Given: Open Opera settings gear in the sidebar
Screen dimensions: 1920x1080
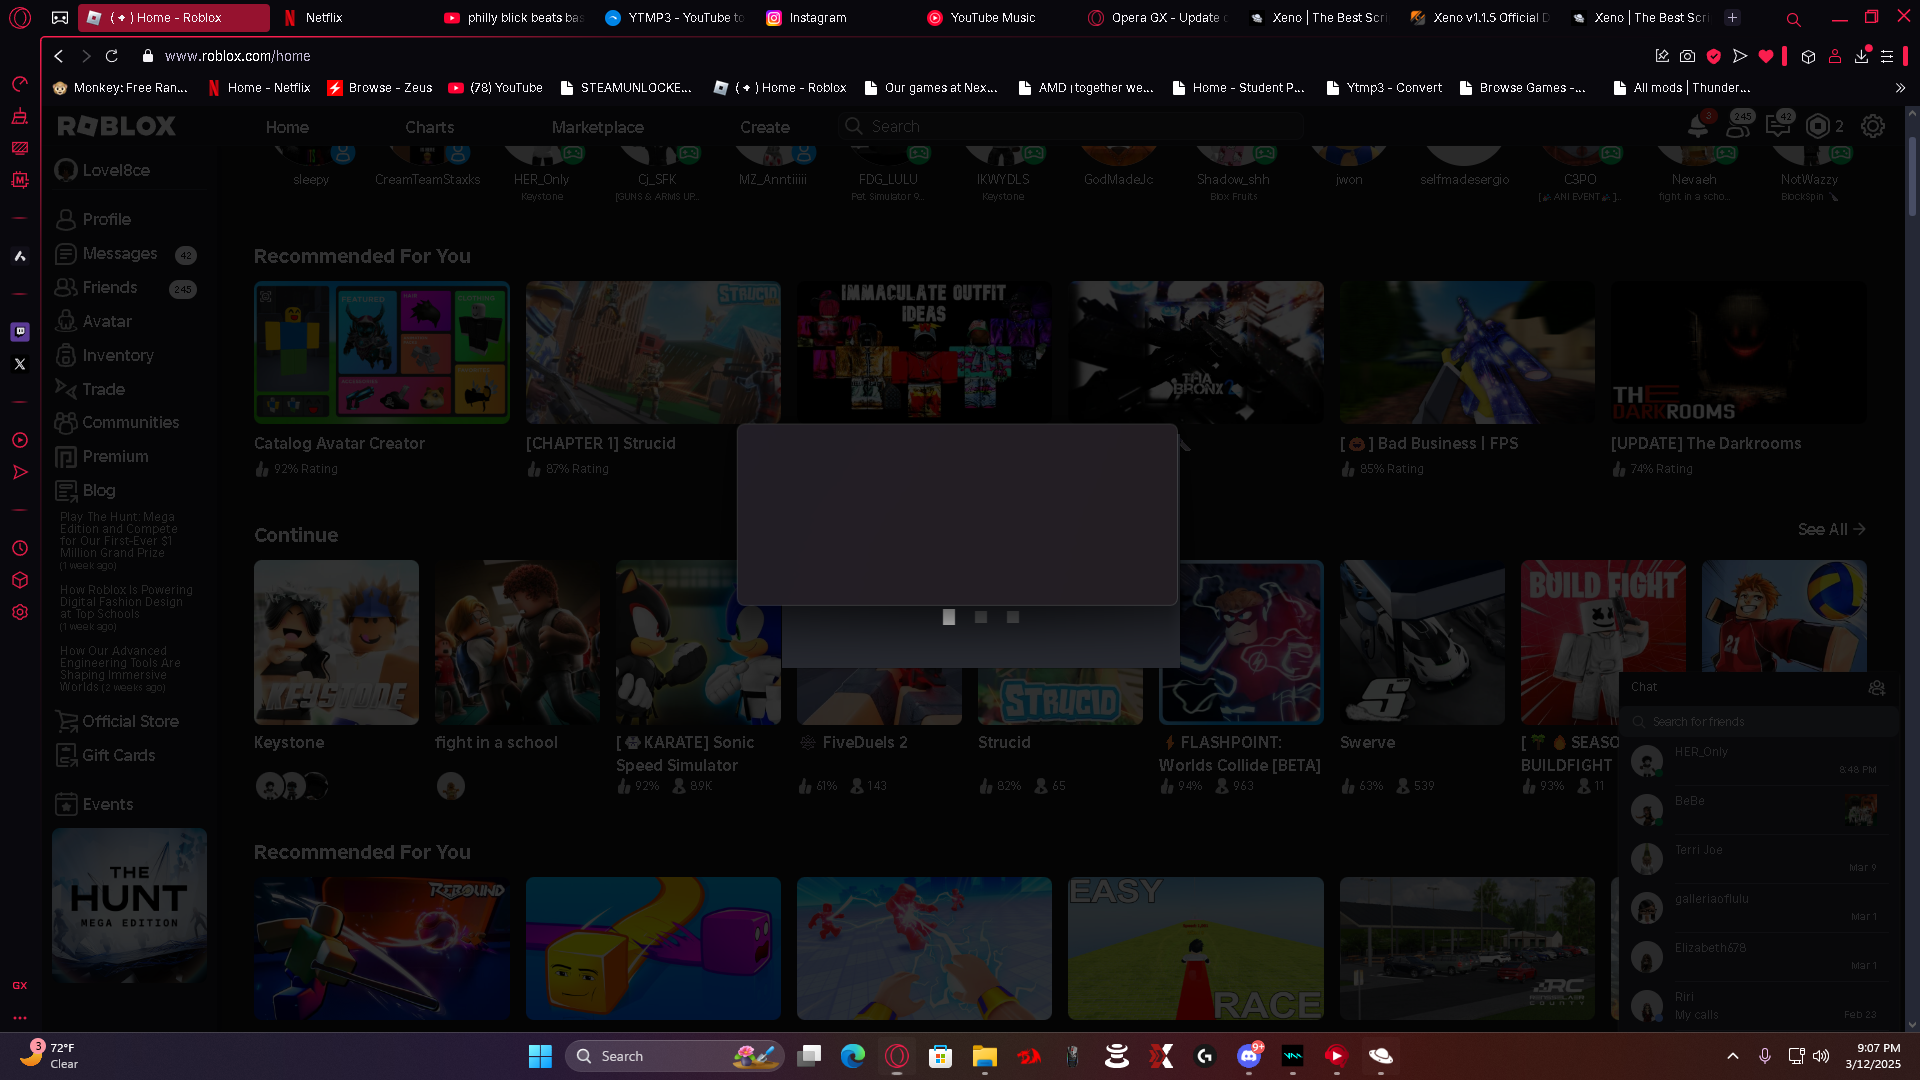Looking at the screenshot, I should 20,612.
